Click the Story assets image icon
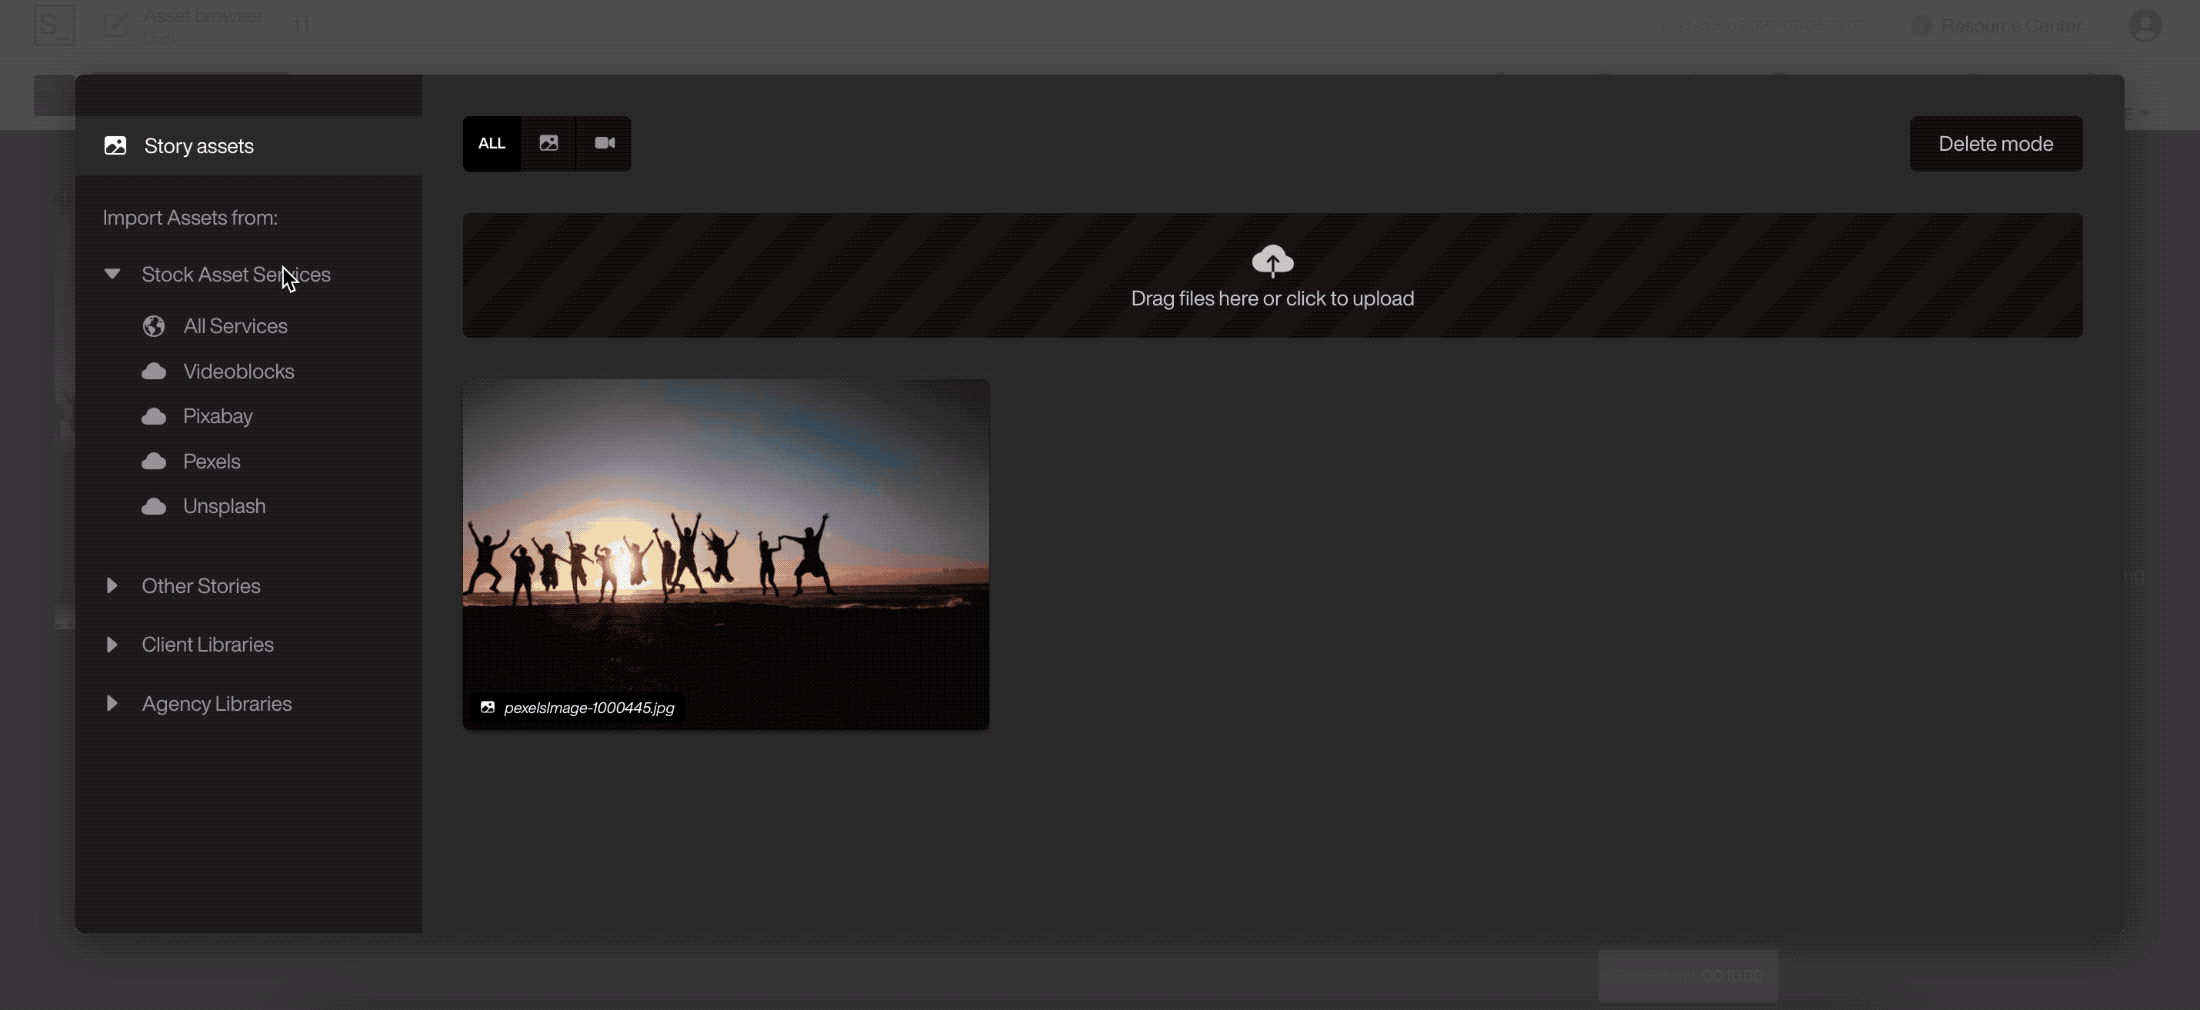The width and height of the screenshot is (2200, 1010). (115, 146)
